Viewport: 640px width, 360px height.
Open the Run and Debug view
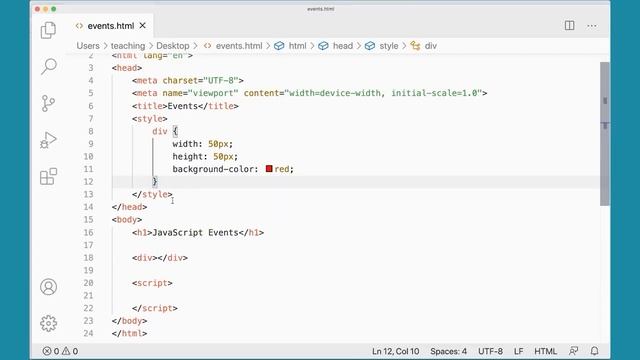click(x=48, y=140)
